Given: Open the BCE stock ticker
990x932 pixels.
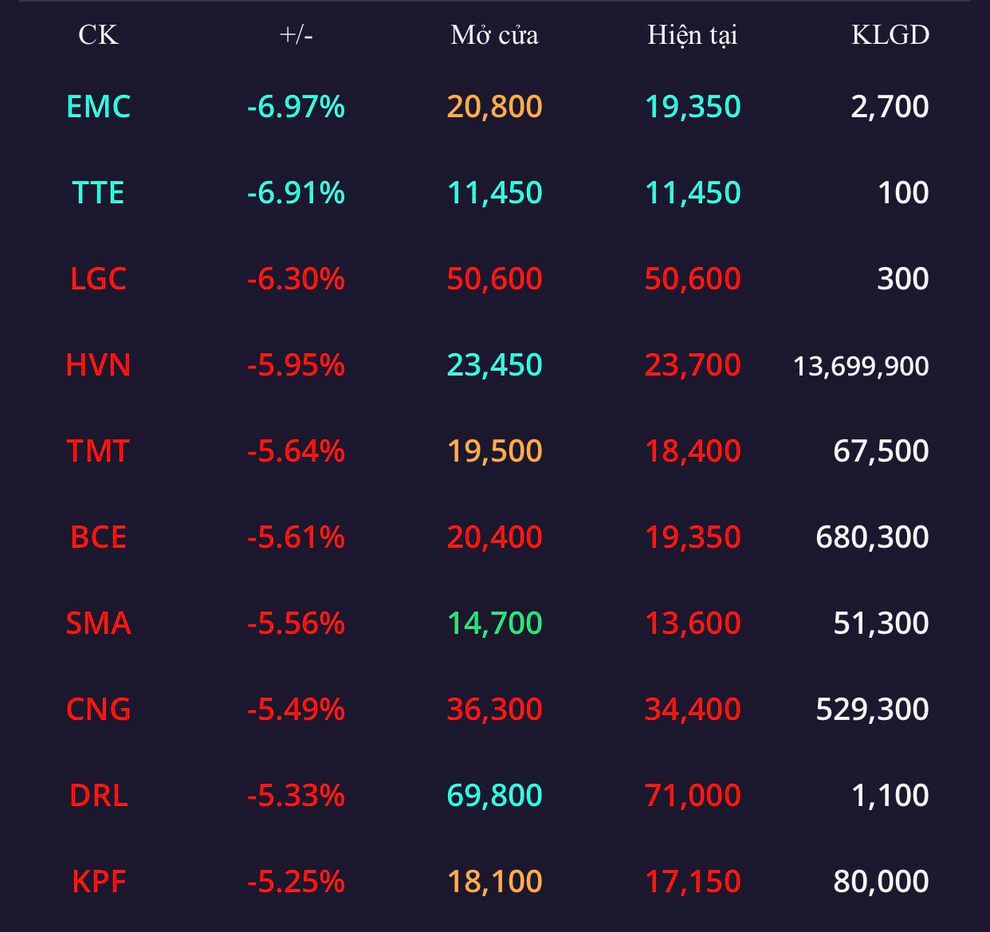Looking at the screenshot, I should coord(98,537).
